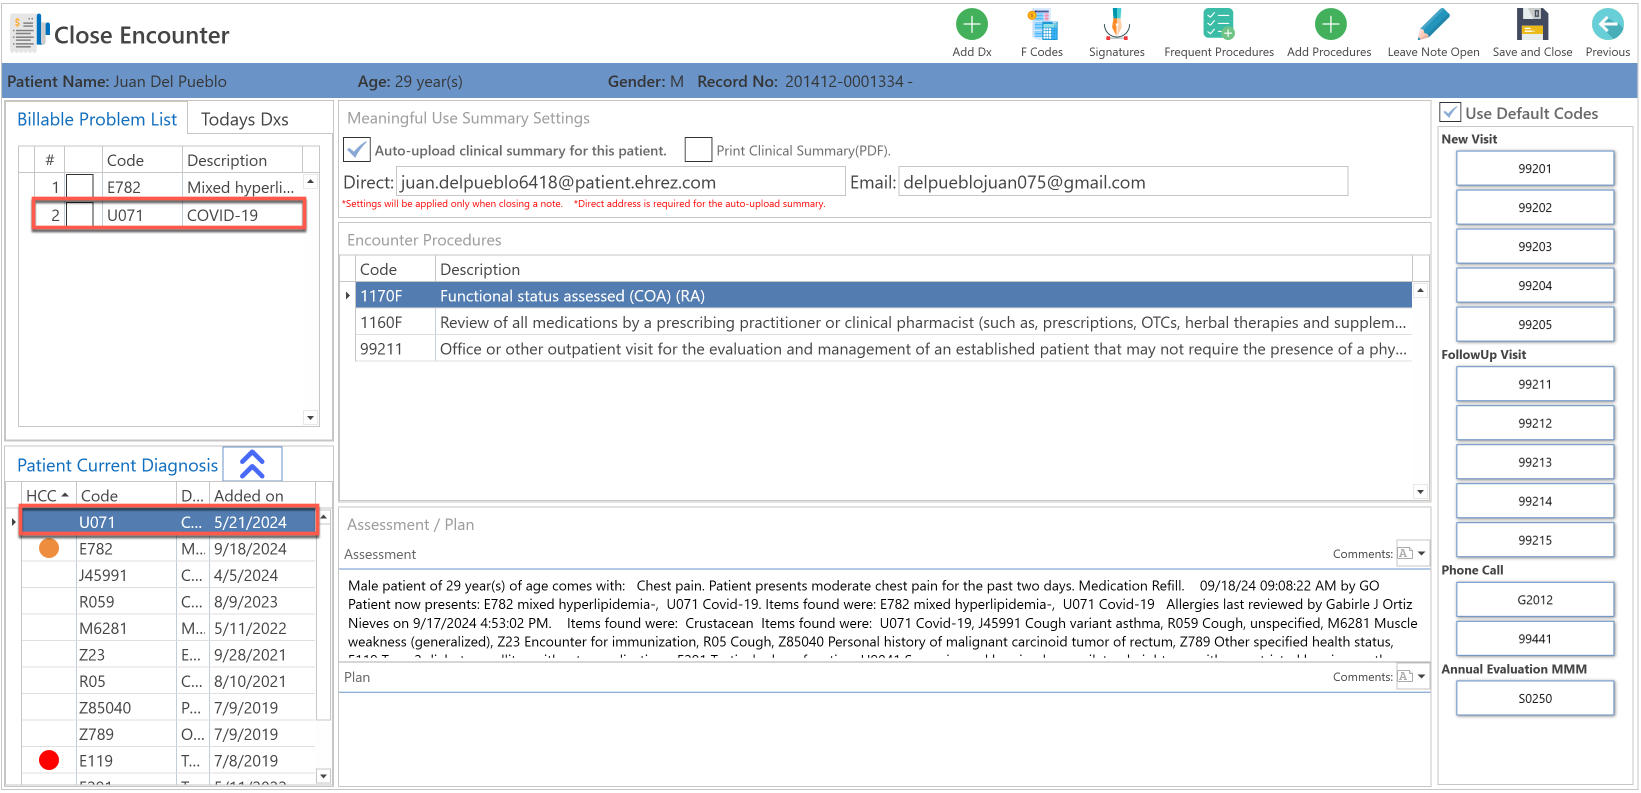Click the Add Dx toolbar icon
The height and width of the screenshot is (793, 1641).
pos(971,24)
